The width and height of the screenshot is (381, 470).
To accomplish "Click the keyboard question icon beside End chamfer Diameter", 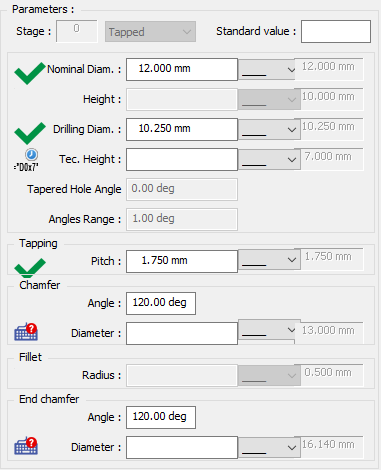I will [26, 446].
